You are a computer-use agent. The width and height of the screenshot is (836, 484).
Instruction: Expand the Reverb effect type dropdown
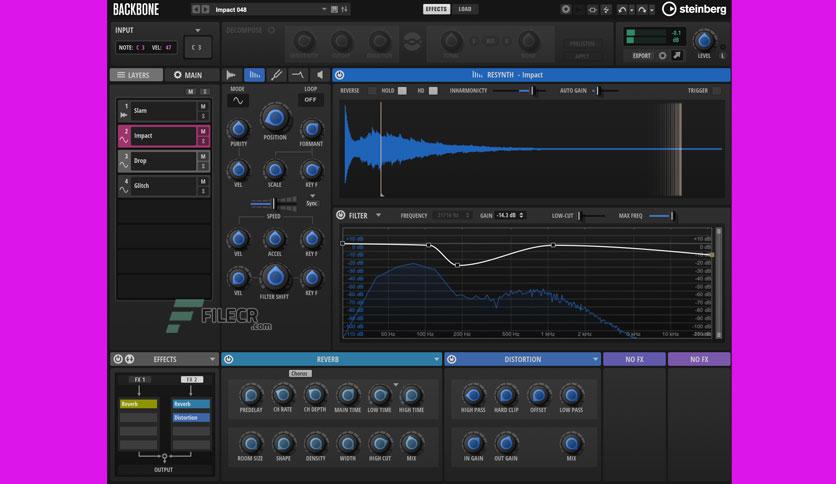pos(437,359)
